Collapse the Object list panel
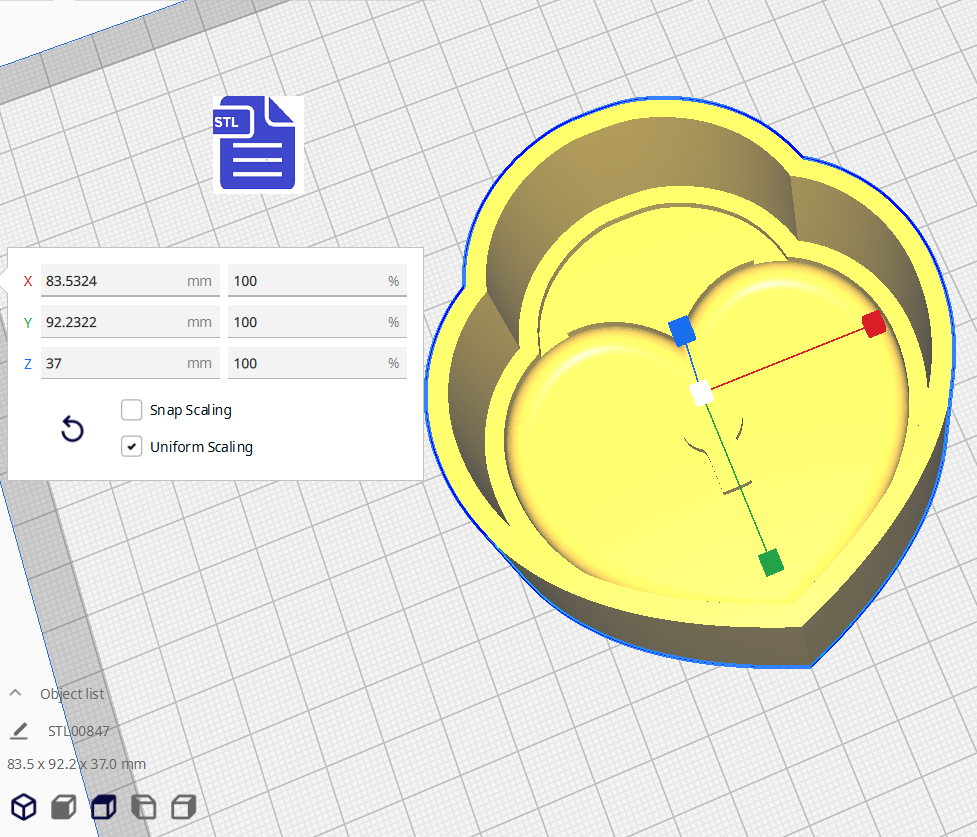Viewport: 977px width, 837px height. pos(16,693)
